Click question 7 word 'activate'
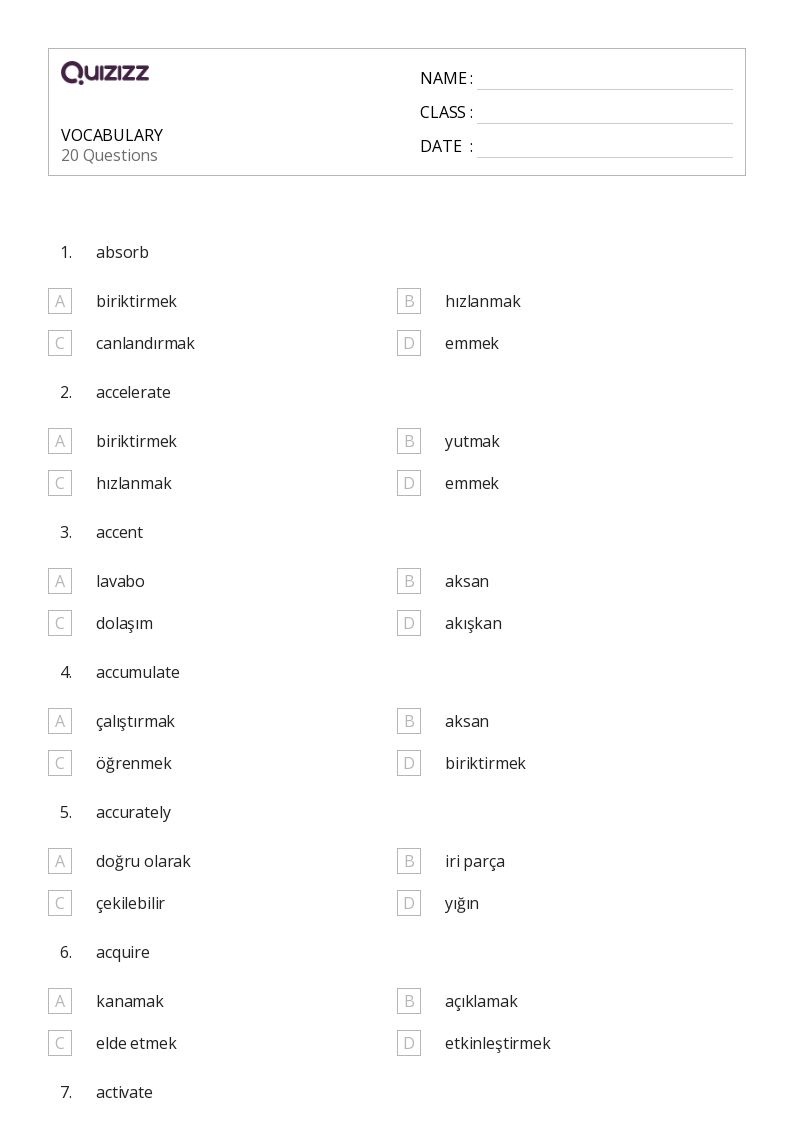This screenshot has width=794, height=1123. pos(124,1092)
